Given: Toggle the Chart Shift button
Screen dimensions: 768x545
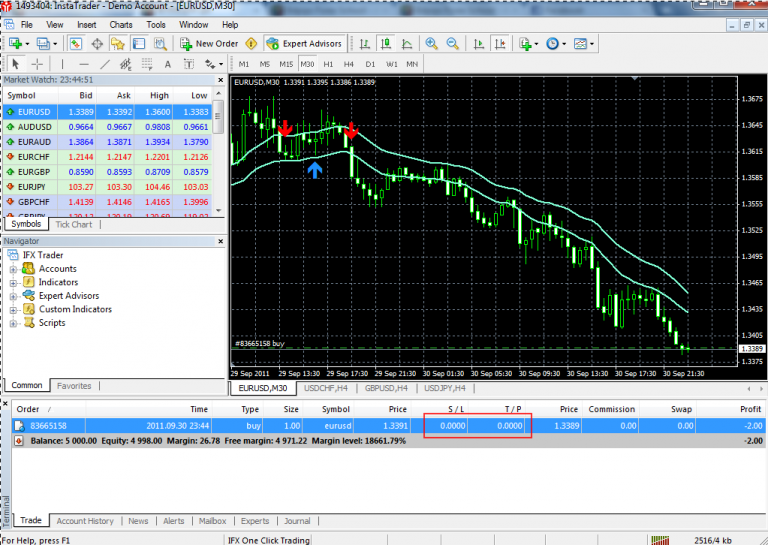Looking at the screenshot, I should click(501, 44).
